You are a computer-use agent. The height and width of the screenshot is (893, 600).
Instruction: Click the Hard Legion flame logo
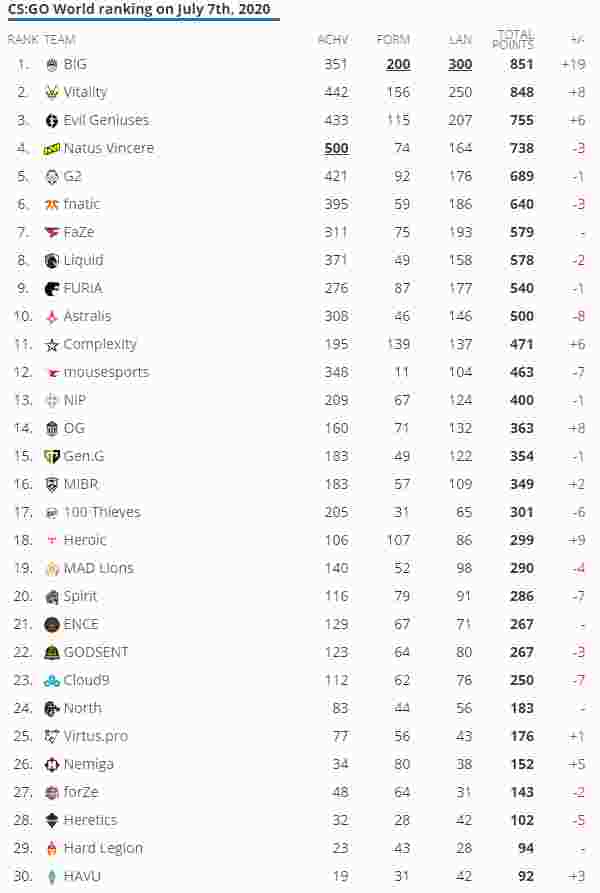(x=52, y=849)
